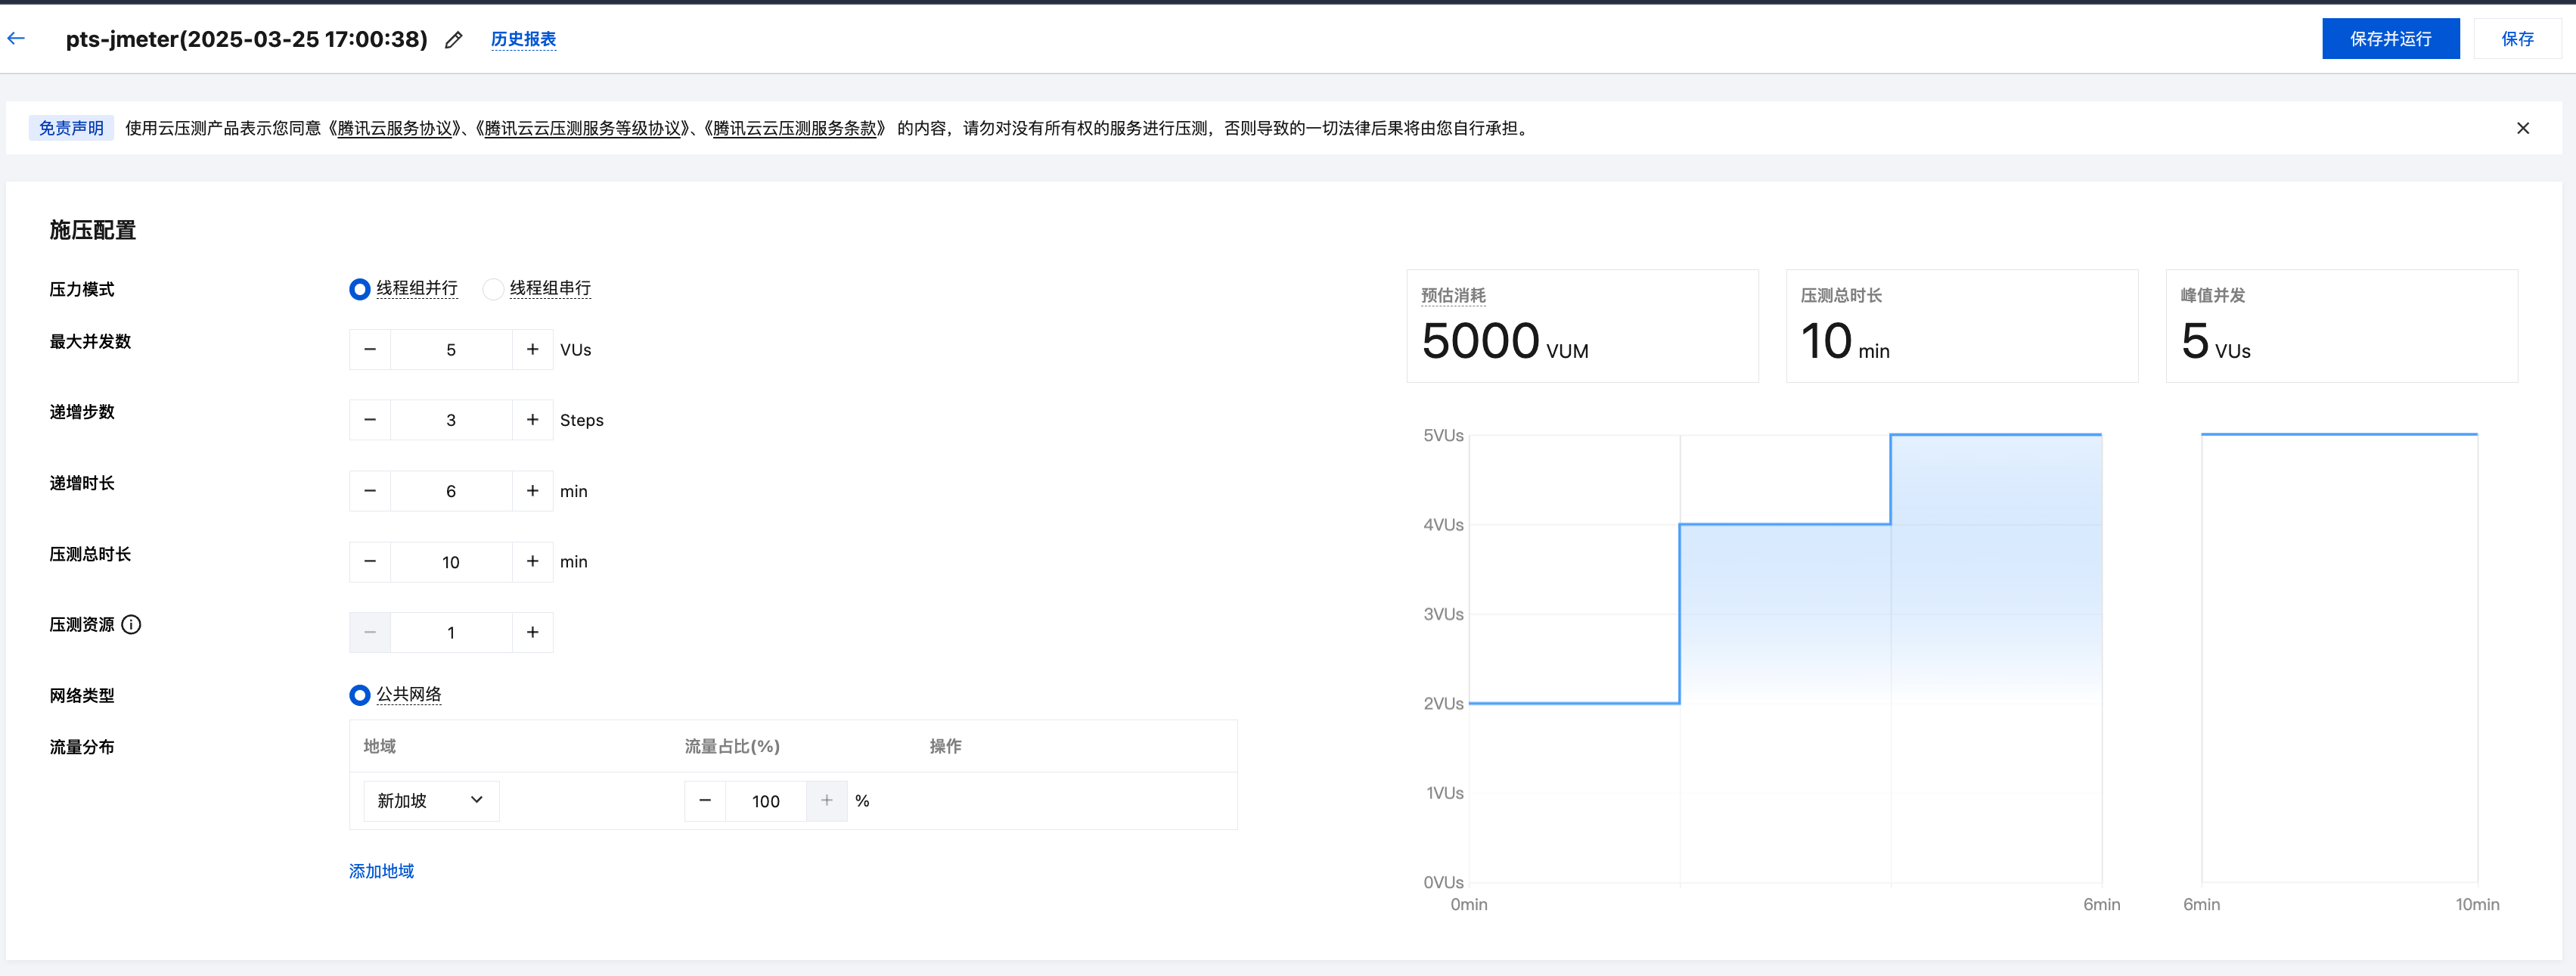Decrease 递增步数 with the minus button

pyautogui.click(x=370, y=420)
